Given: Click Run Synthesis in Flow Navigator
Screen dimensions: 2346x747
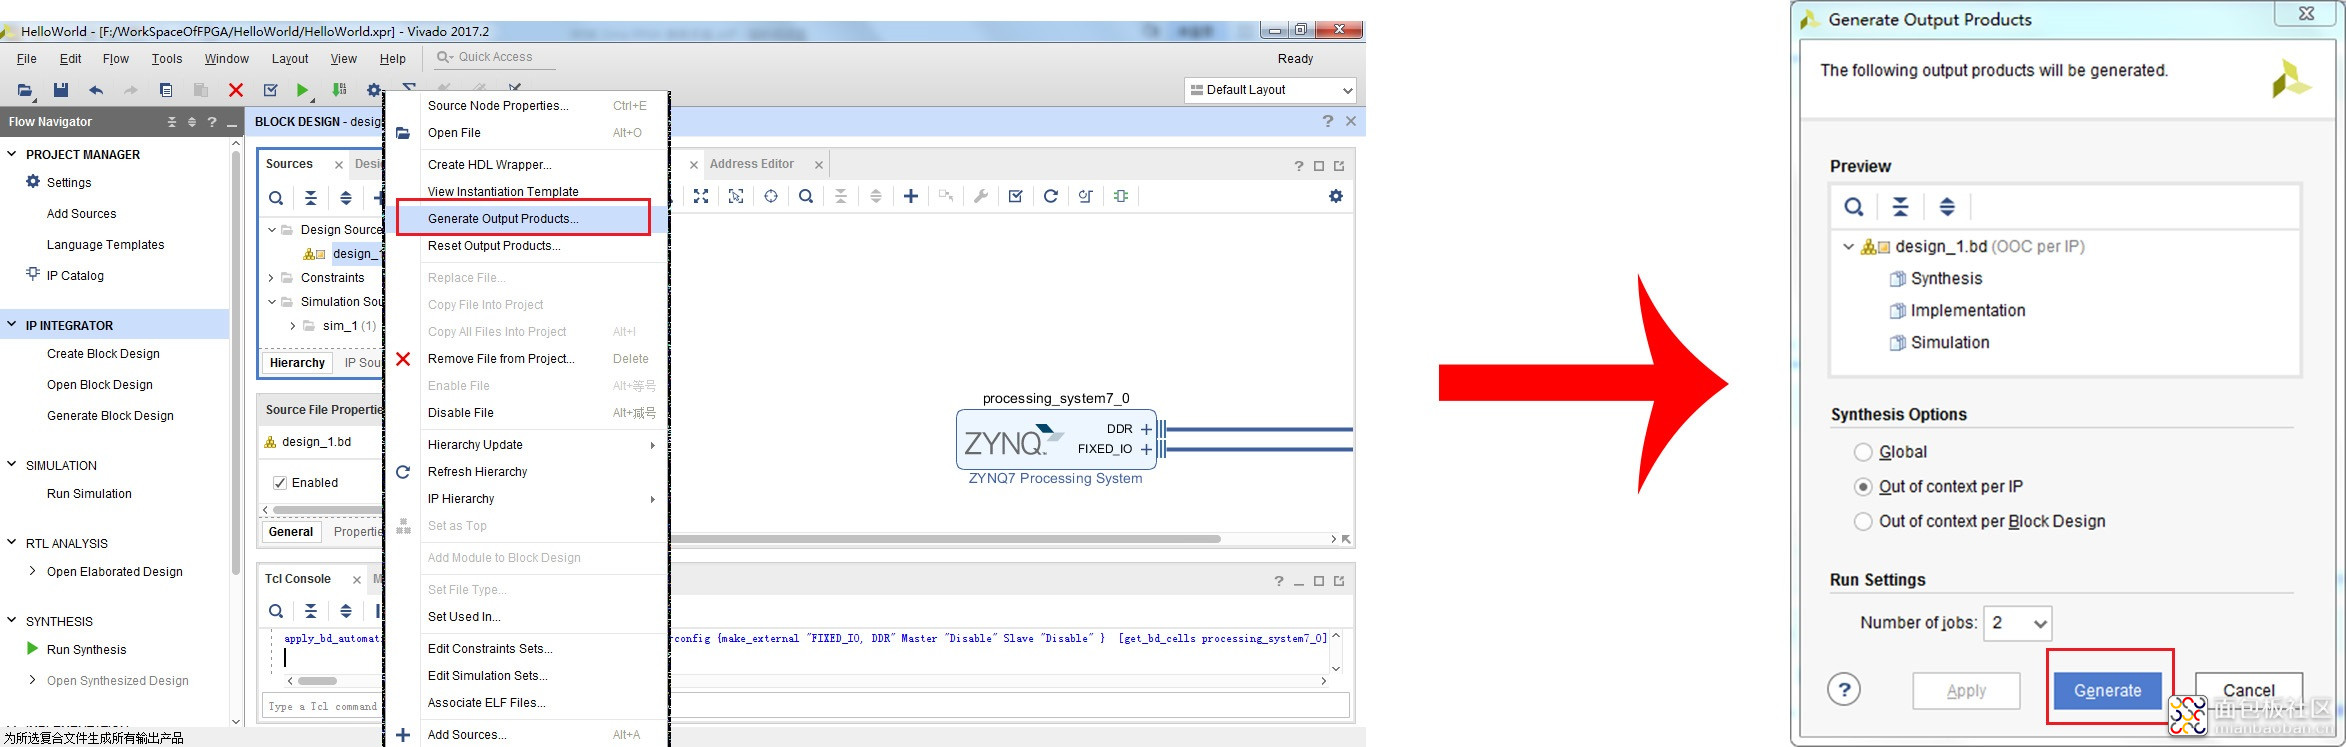Looking at the screenshot, I should (87, 650).
